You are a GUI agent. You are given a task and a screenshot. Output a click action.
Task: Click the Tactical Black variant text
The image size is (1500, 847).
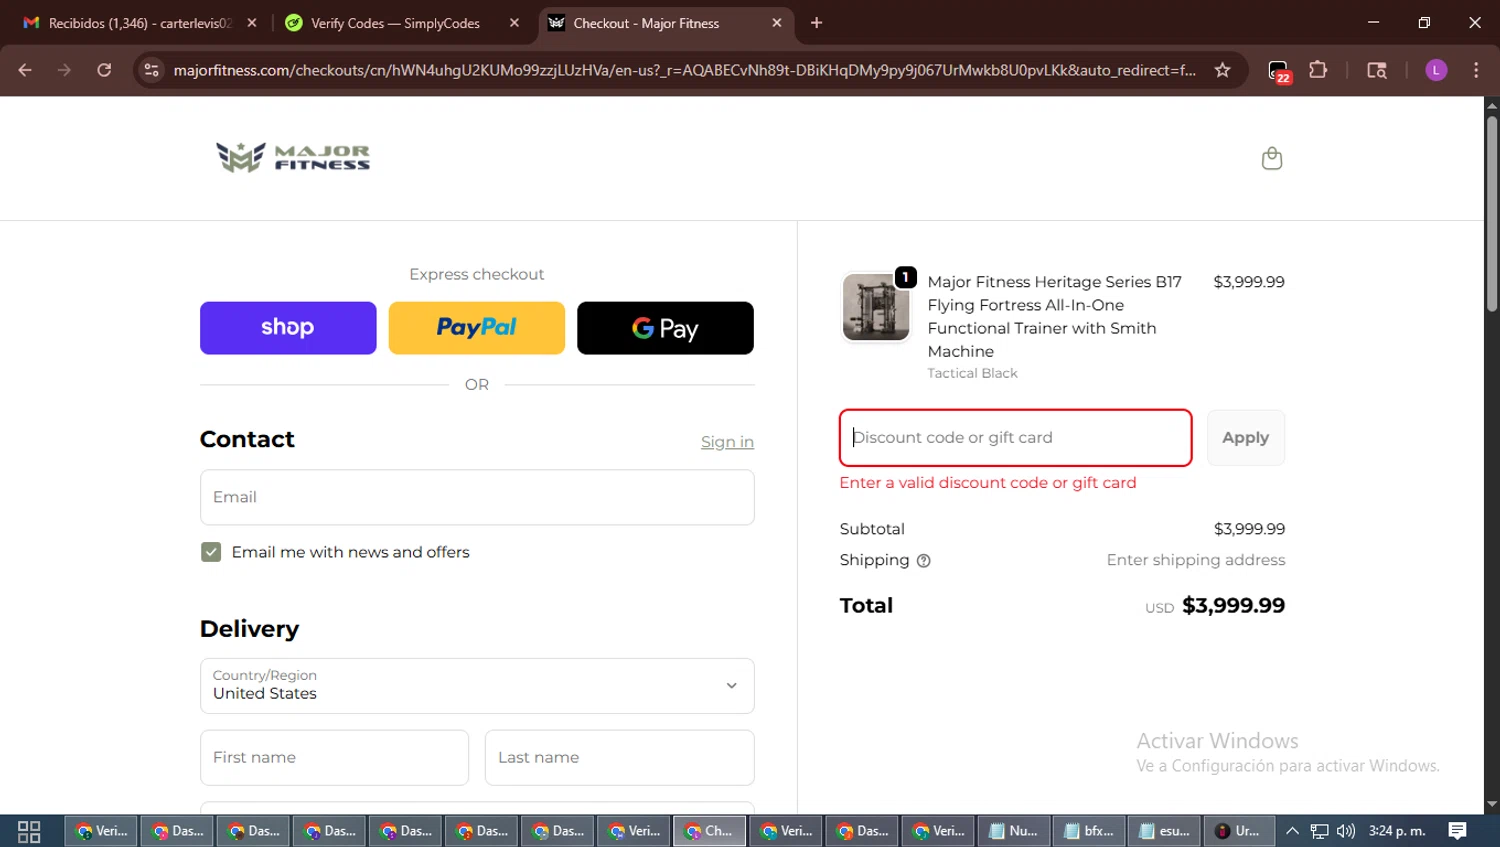coord(972,373)
